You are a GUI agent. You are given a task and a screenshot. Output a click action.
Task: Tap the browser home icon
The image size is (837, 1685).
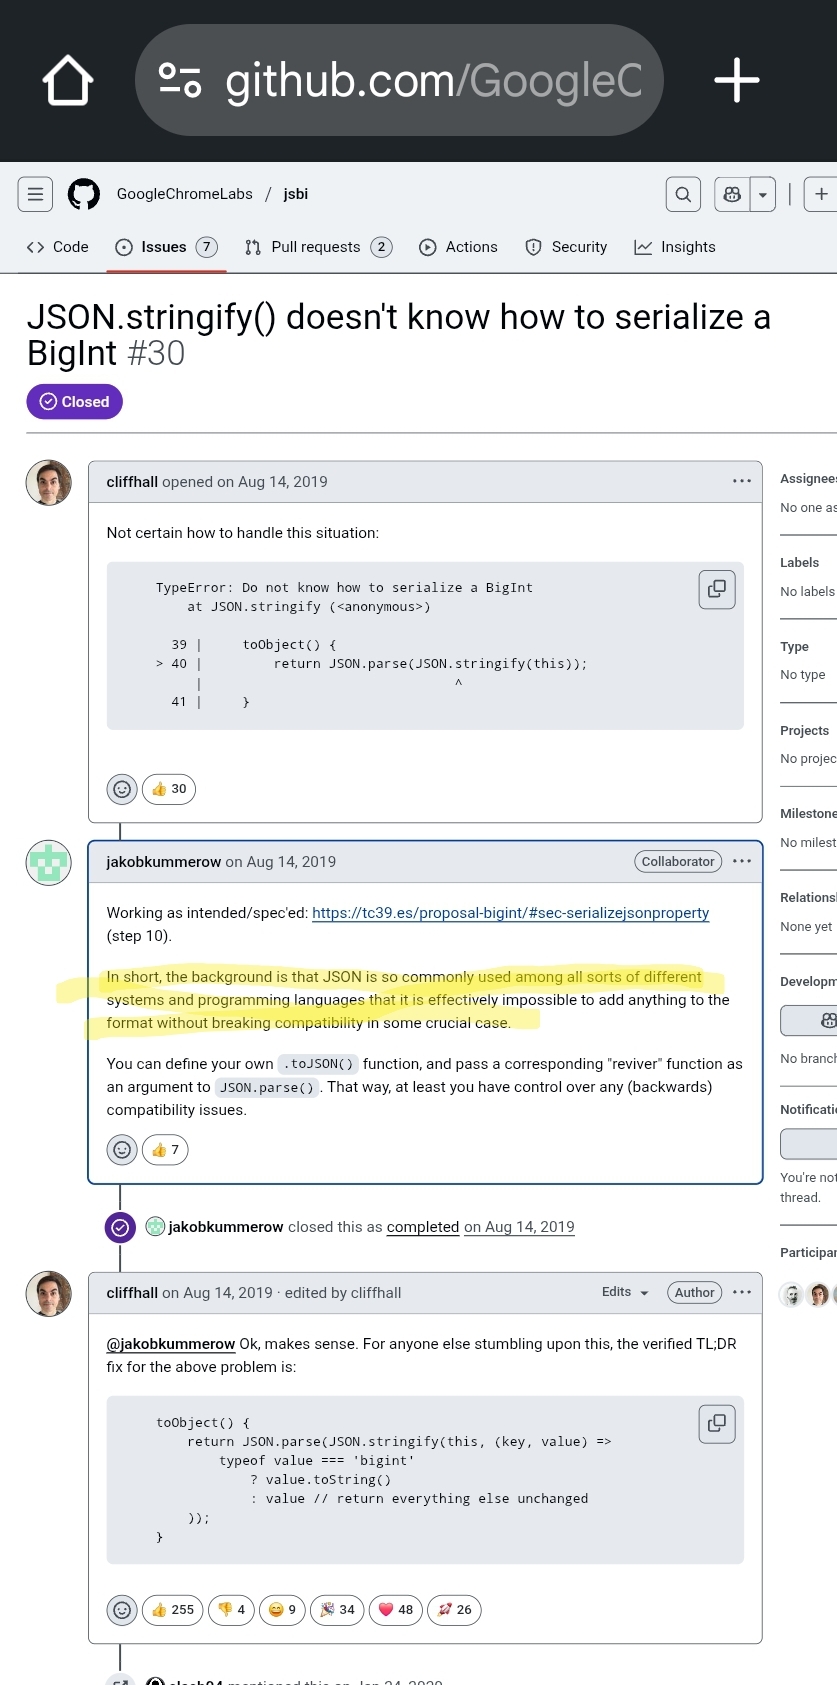coord(68,80)
